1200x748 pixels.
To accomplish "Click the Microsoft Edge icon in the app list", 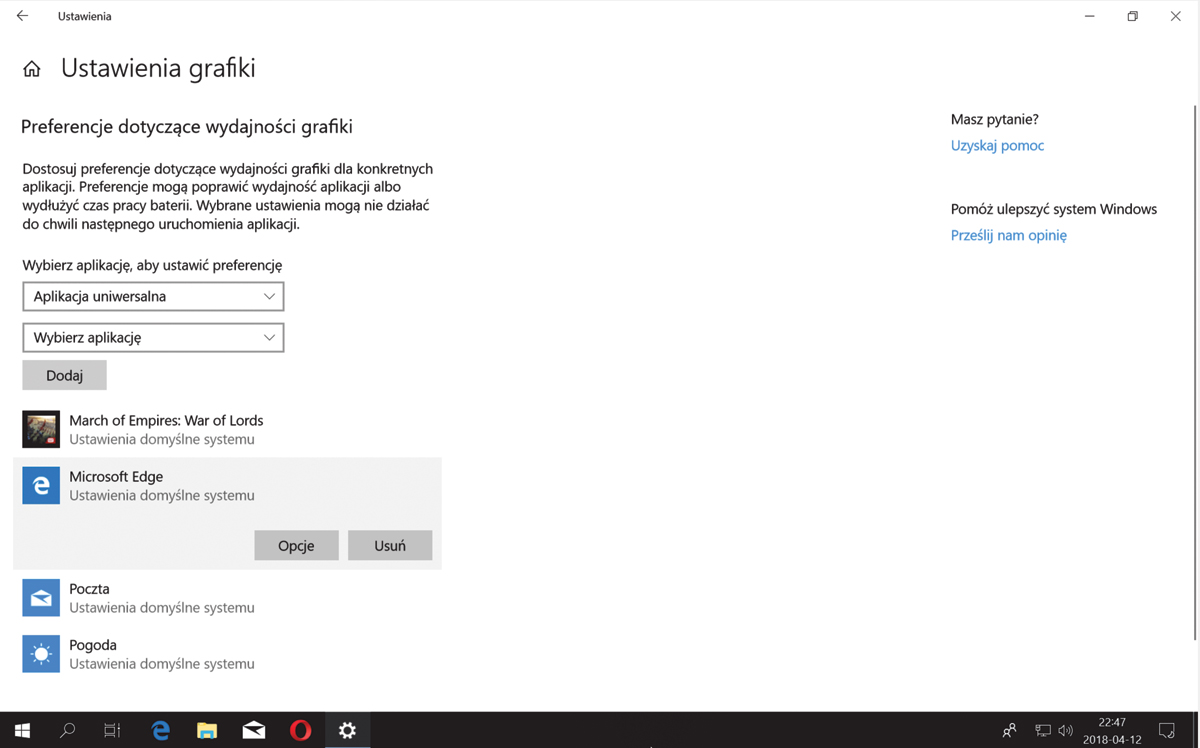I will click(41, 485).
